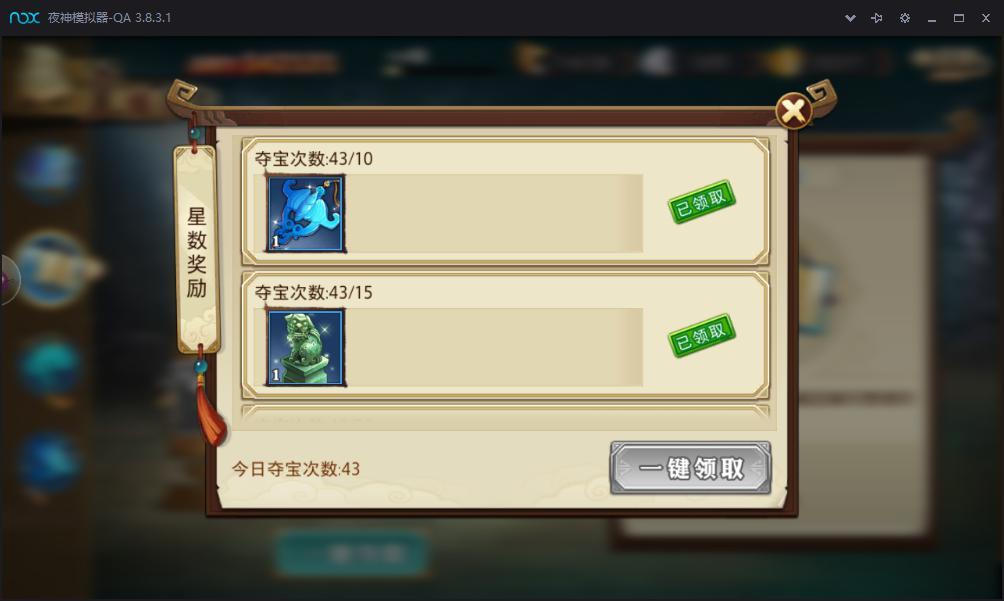The width and height of the screenshot is (1004, 601).
Task: Click the green jade lion statue reward icon
Action: [x=305, y=348]
